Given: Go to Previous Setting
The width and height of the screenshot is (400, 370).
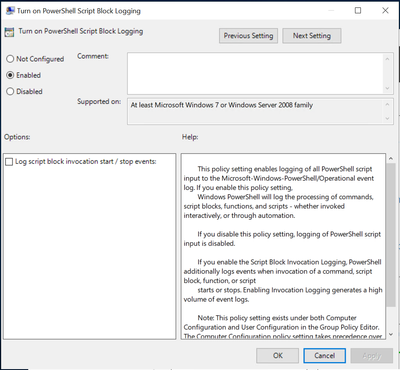Looking at the screenshot, I should point(248,36).
